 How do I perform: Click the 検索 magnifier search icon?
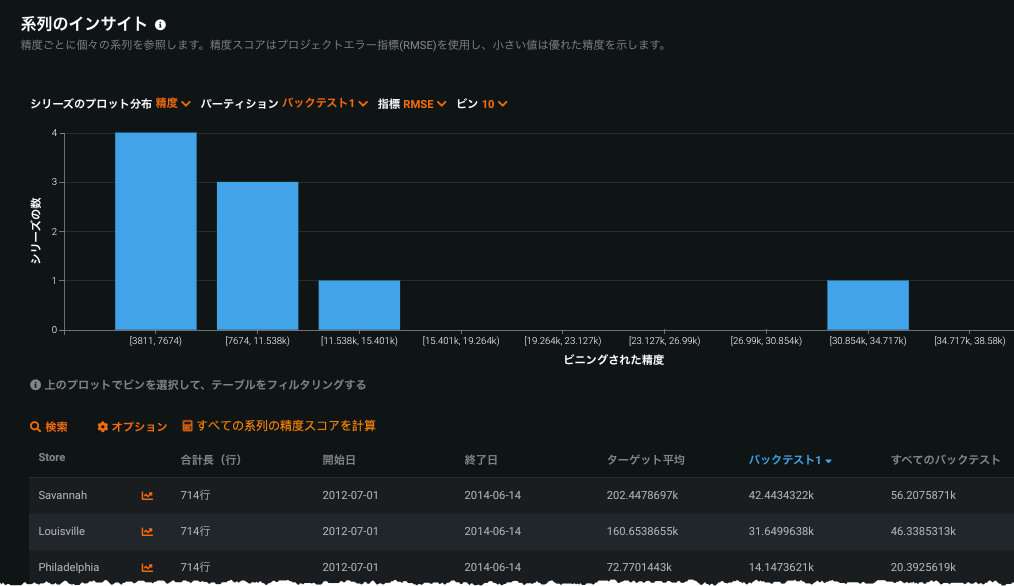(x=36, y=427)
